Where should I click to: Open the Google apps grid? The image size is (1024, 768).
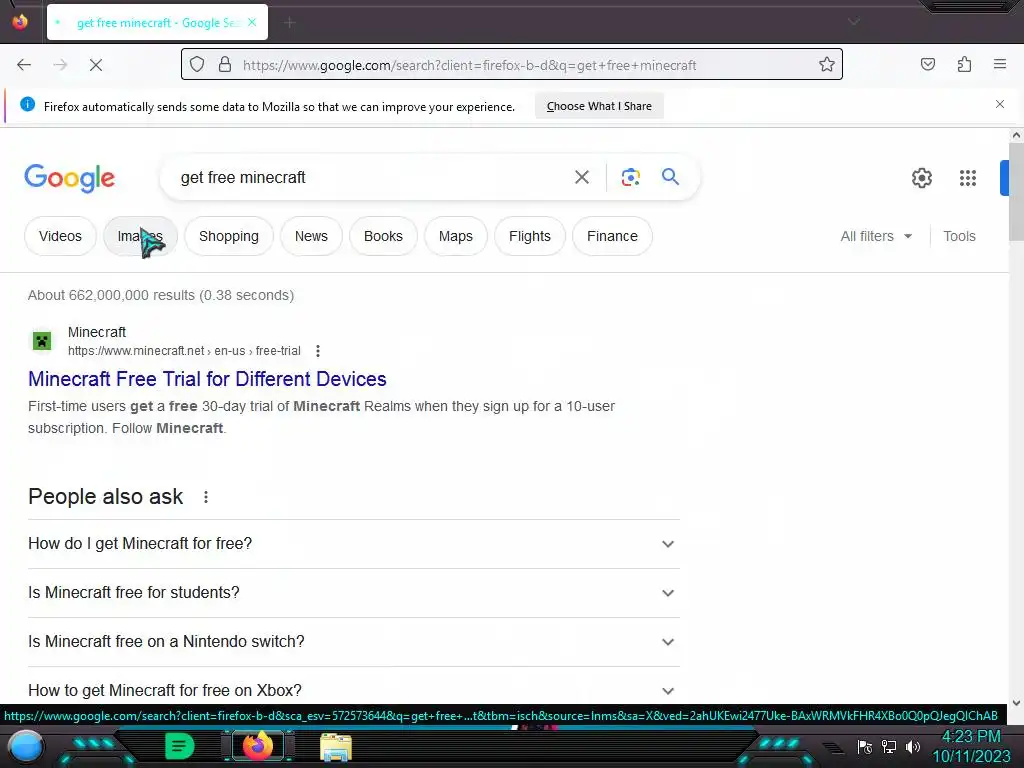pos(968,178)
